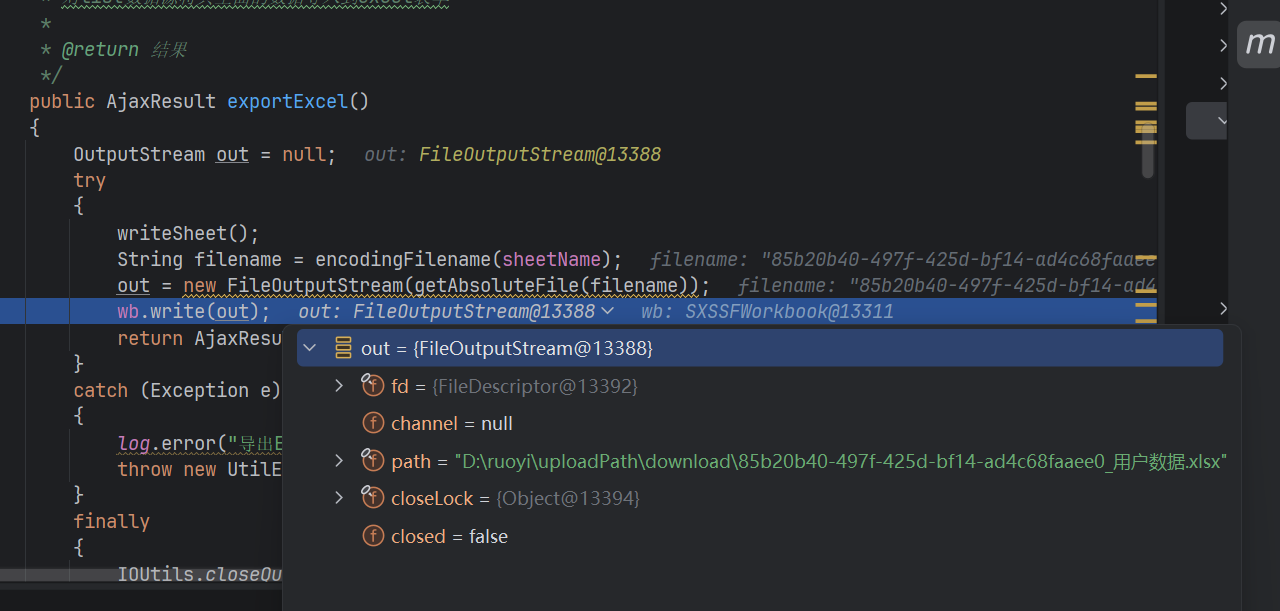The image size is (1280, 611).
Task: Open dropdown arrow after inline 'out: FileOutputStream@13388' hint
Action: [x=607, y=312]
